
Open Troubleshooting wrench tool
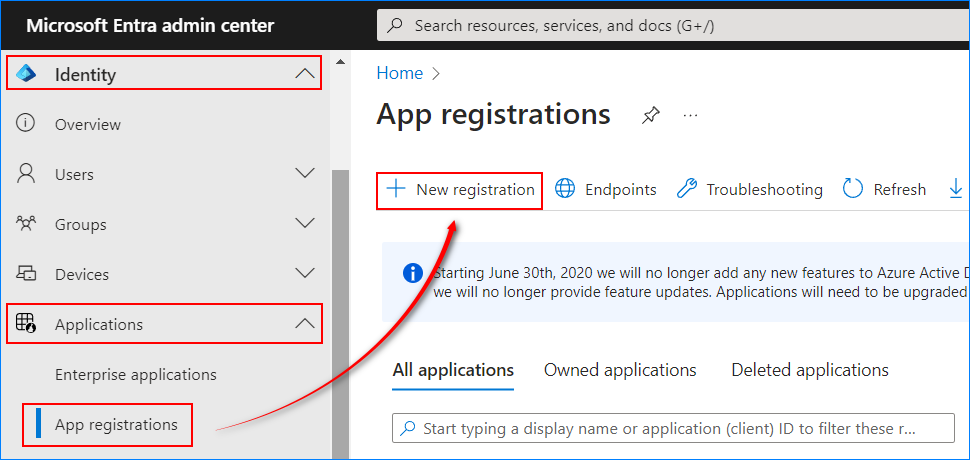tap(687, 189)
